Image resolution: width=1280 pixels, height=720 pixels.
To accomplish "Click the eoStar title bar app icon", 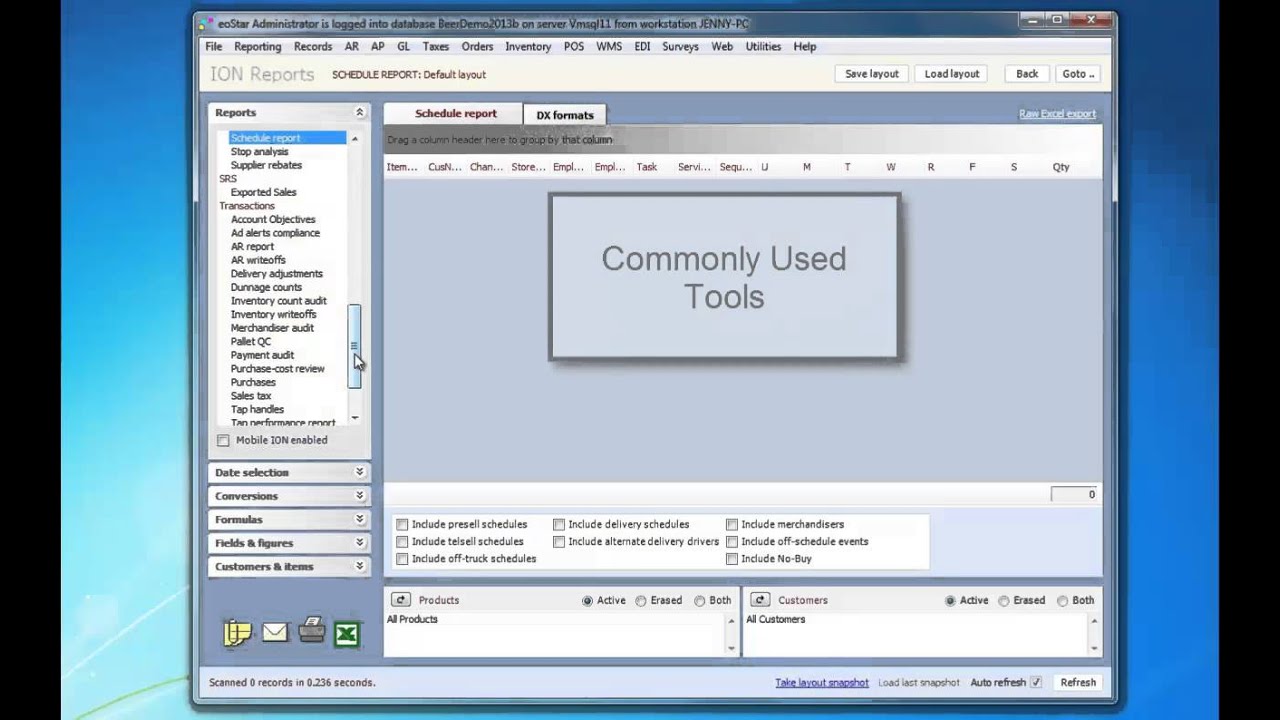I will click(205, 23).
